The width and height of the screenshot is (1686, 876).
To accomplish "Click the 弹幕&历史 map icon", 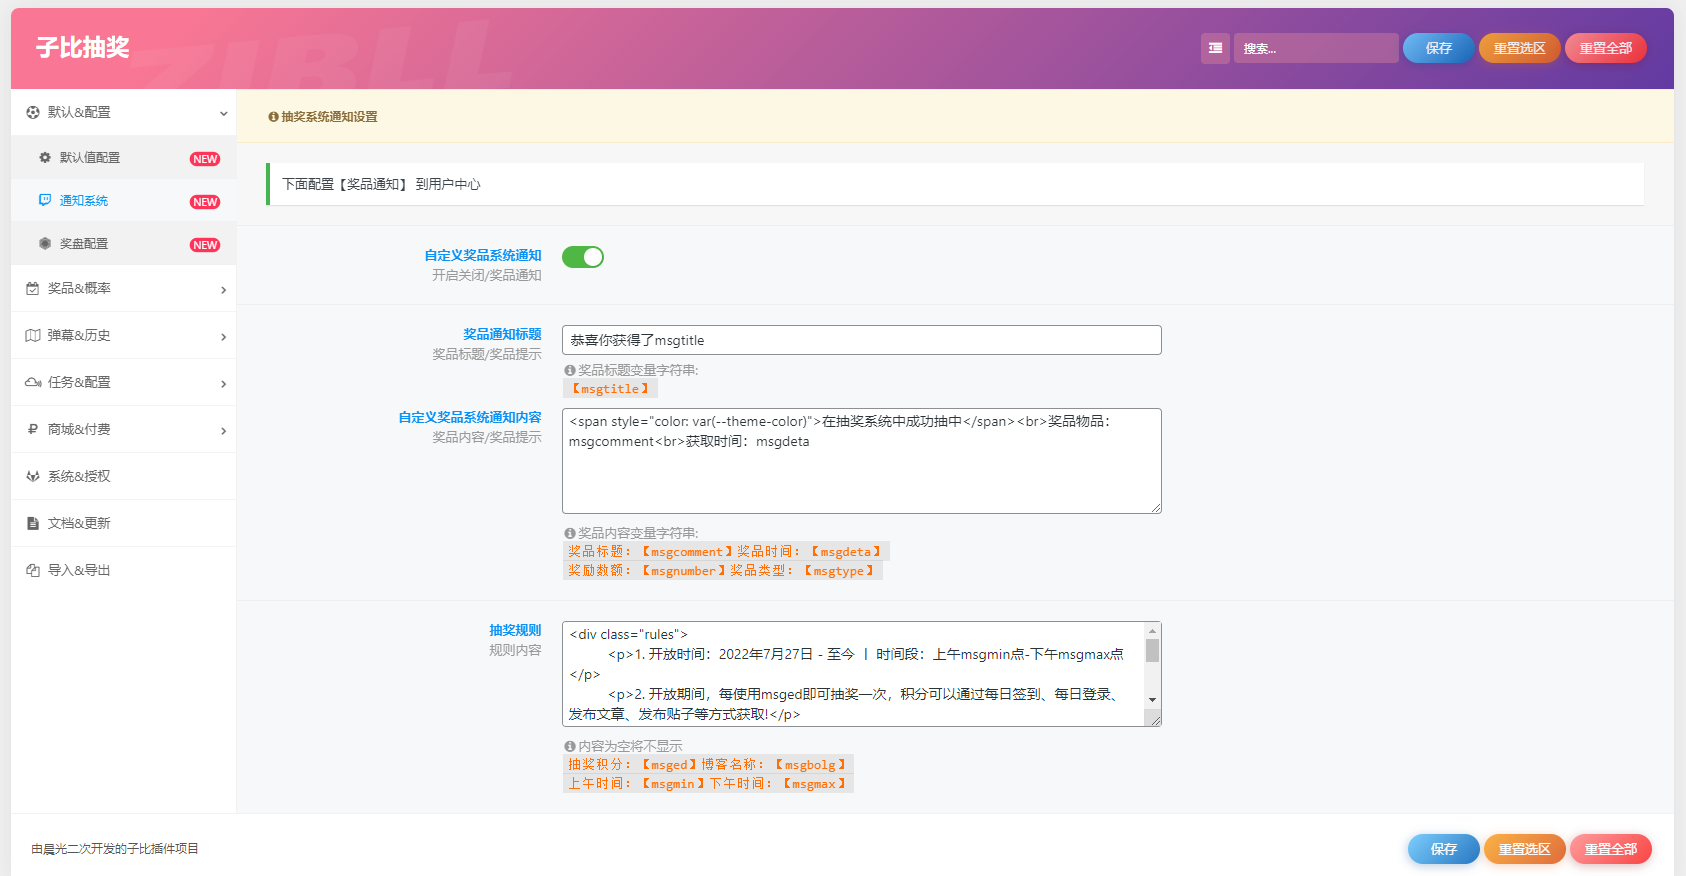I will [x=33, y=336].
